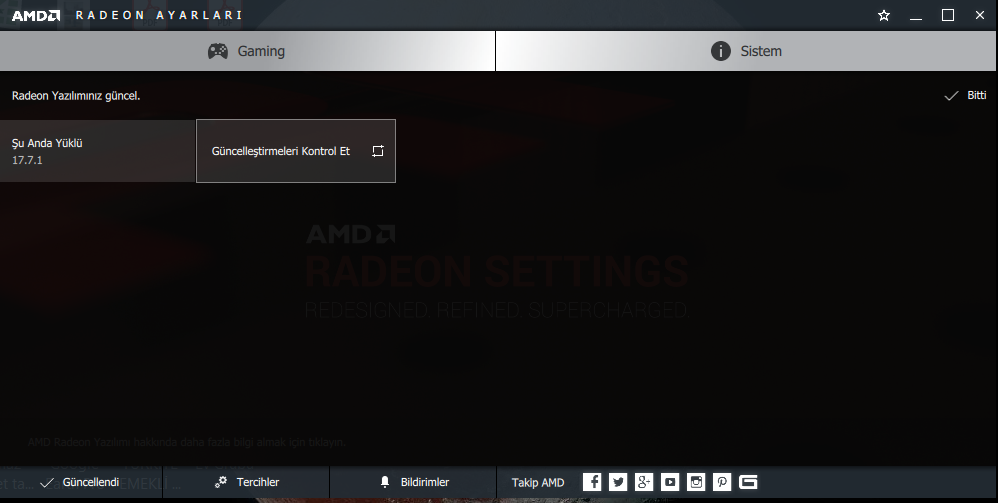Image resolution: width=998 pixels, height=503 pixels.
Task: Click the Bitti button
Action: tap(965, 96)
